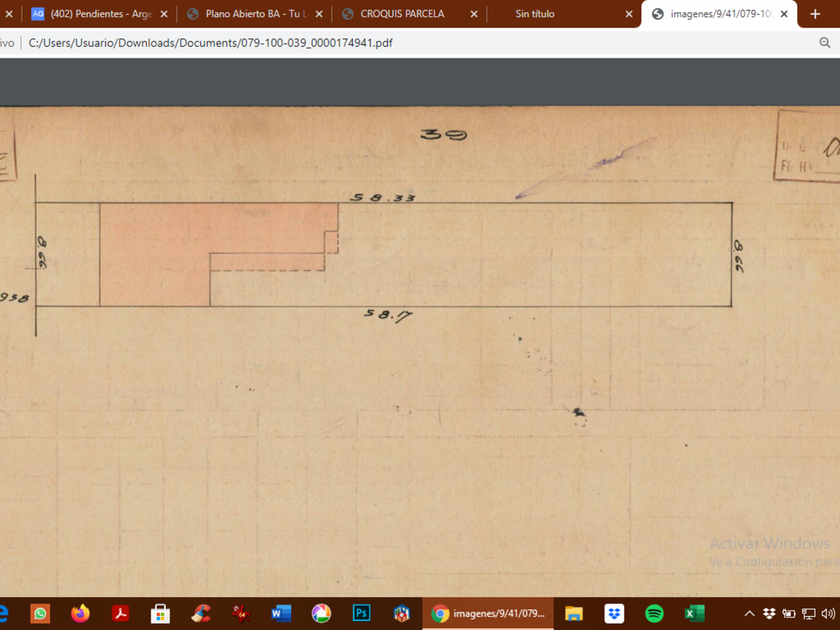This screenshot has width=840, height=630.
Task: Open Edge browser from the taskbar
Action: click(3, 613)
